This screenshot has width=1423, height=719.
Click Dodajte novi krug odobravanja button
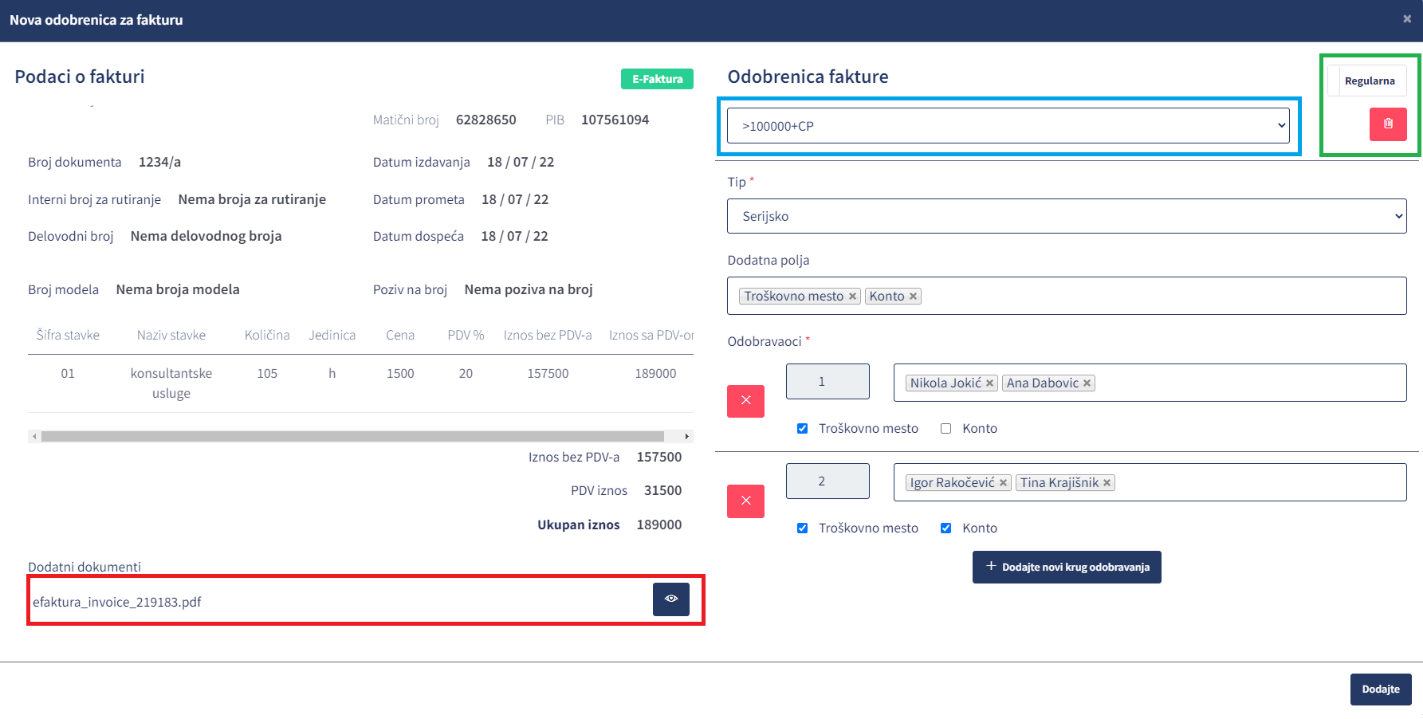click(1066, 567)
